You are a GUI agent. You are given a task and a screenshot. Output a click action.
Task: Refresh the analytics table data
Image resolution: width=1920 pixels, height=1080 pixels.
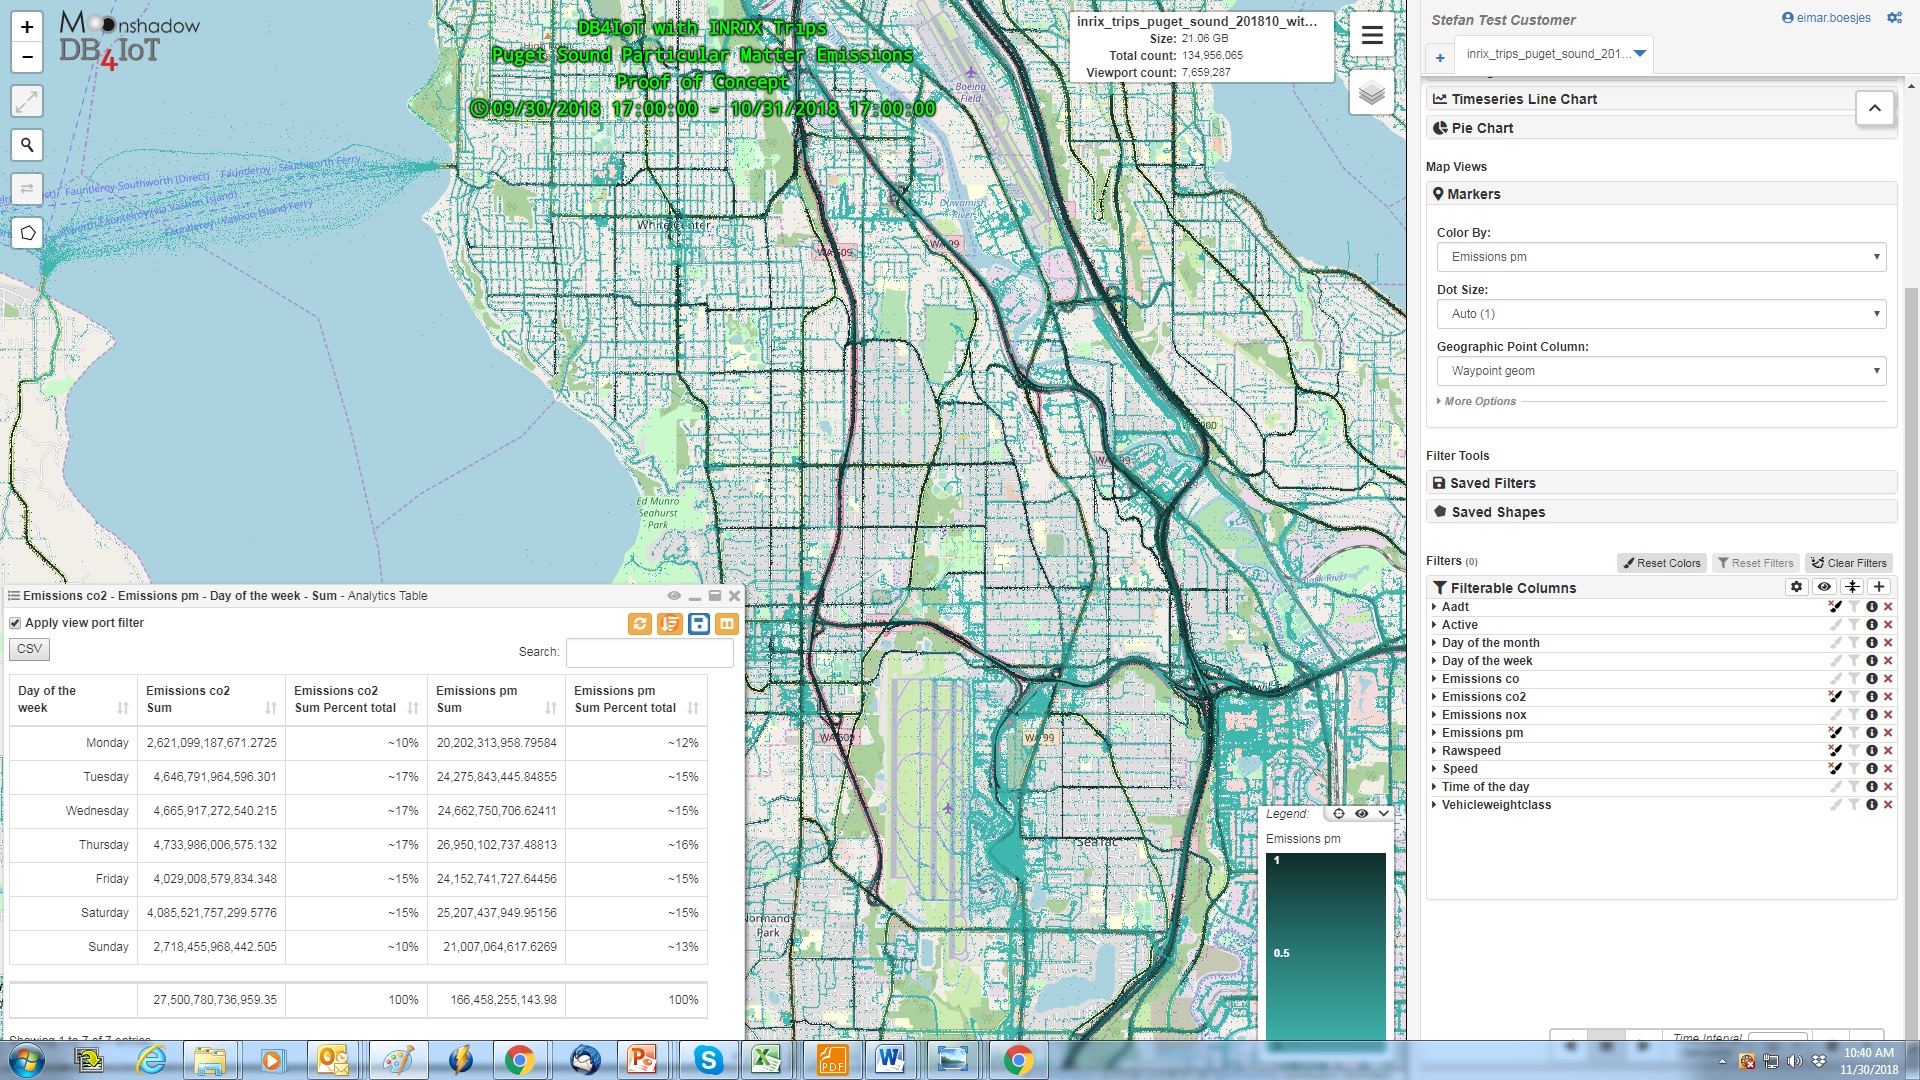[x=640, y=624]
